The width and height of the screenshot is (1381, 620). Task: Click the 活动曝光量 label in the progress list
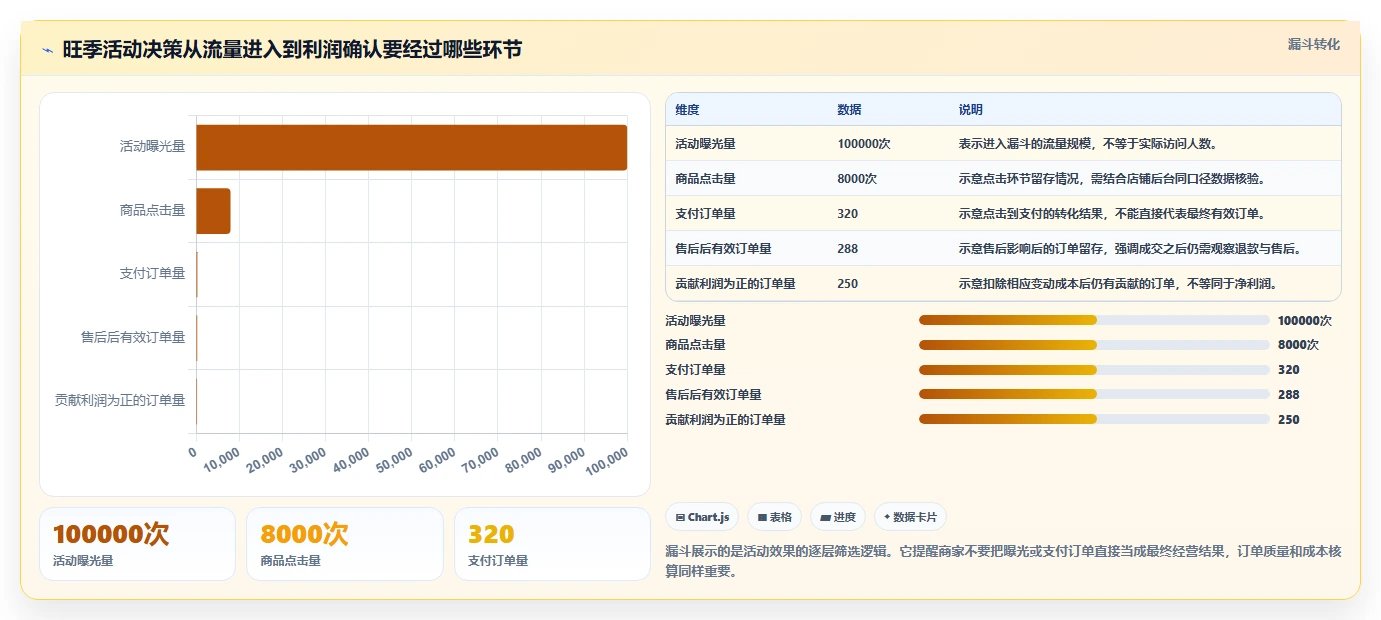click(x=695, y=321)
